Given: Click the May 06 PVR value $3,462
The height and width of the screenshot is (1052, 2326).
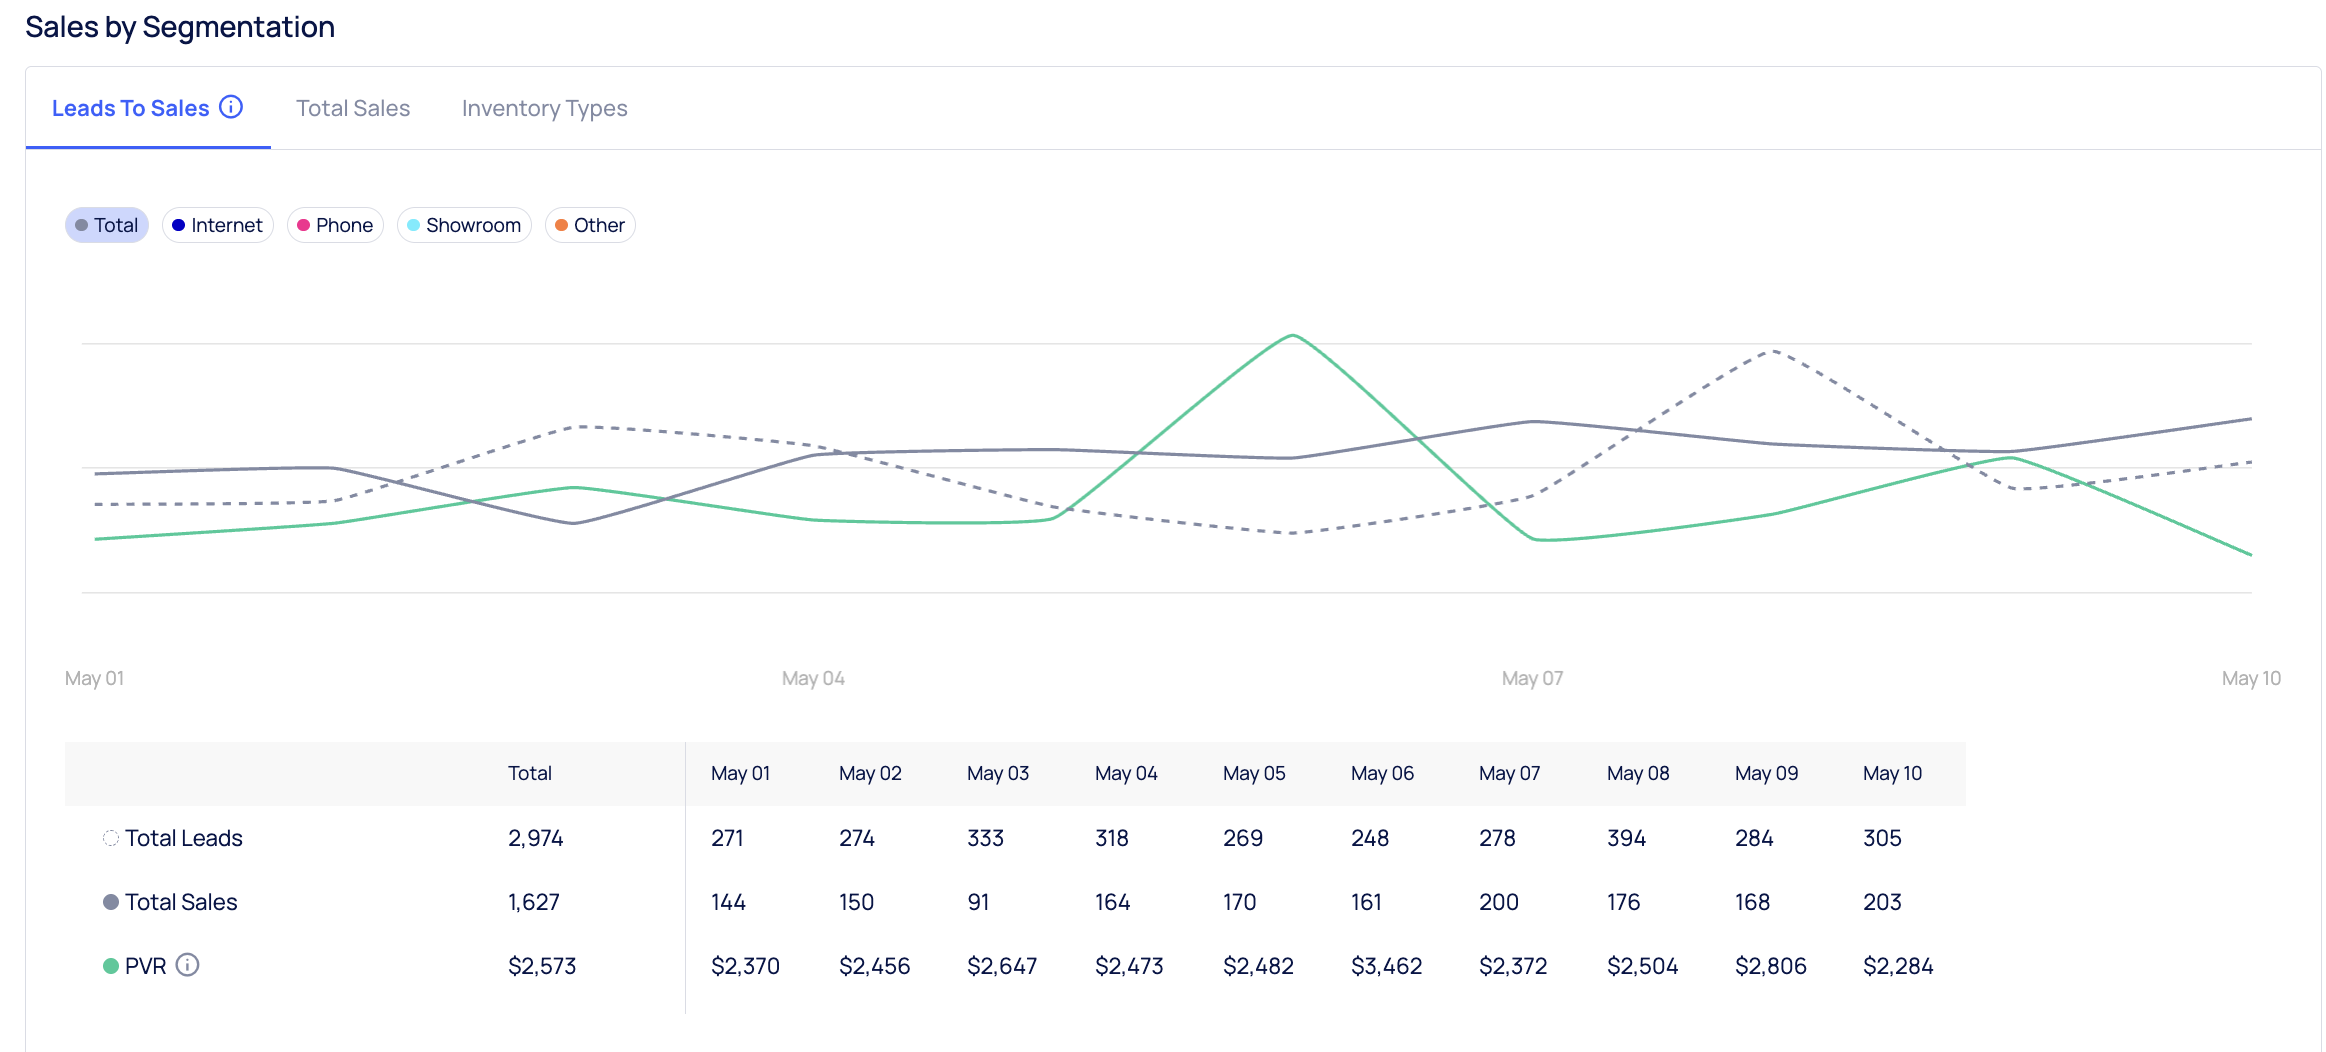Looking at the screenshot, I should point(1386,966).
